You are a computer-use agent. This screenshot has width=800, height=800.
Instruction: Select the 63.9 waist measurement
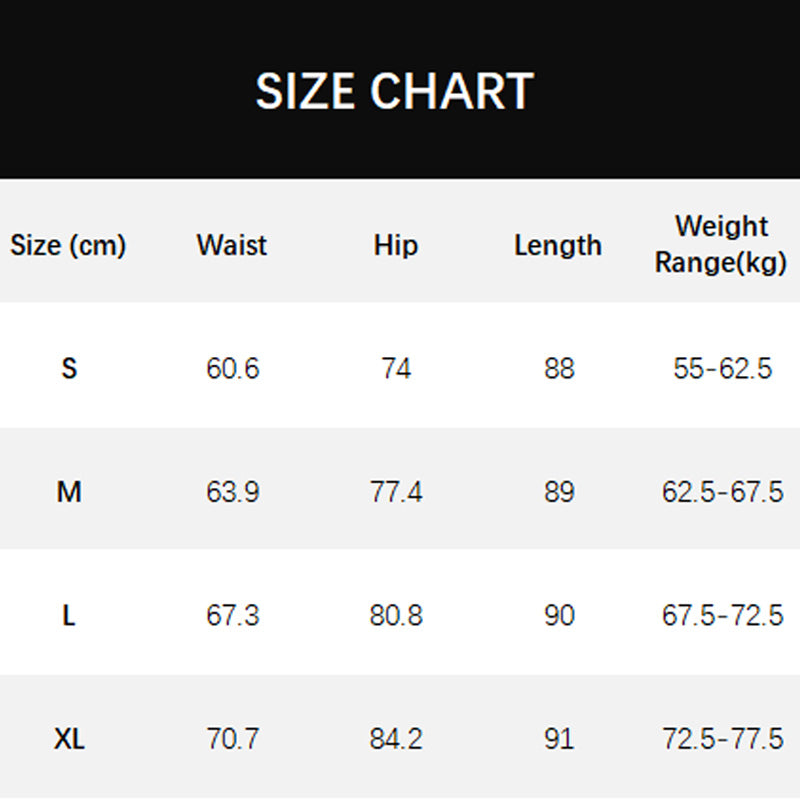[233, 492]
